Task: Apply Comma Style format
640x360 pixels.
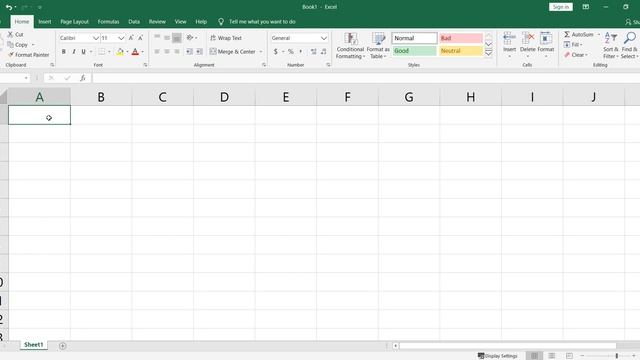Action: click(301, 51)
